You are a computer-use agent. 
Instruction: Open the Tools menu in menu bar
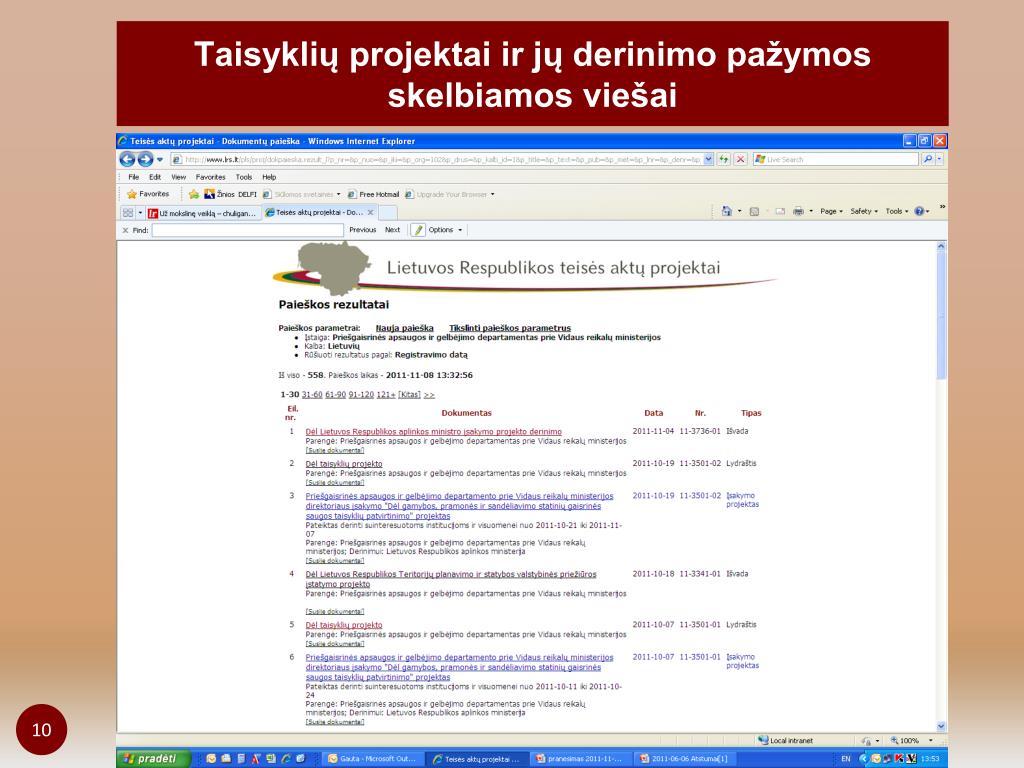point(244,177)
